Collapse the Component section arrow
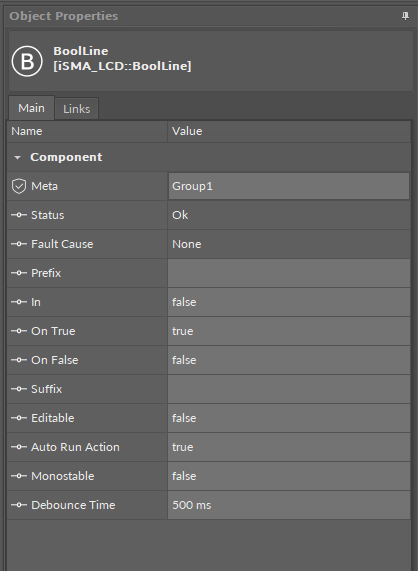This screenshot has width=418, height=571. tap(17, 157)
